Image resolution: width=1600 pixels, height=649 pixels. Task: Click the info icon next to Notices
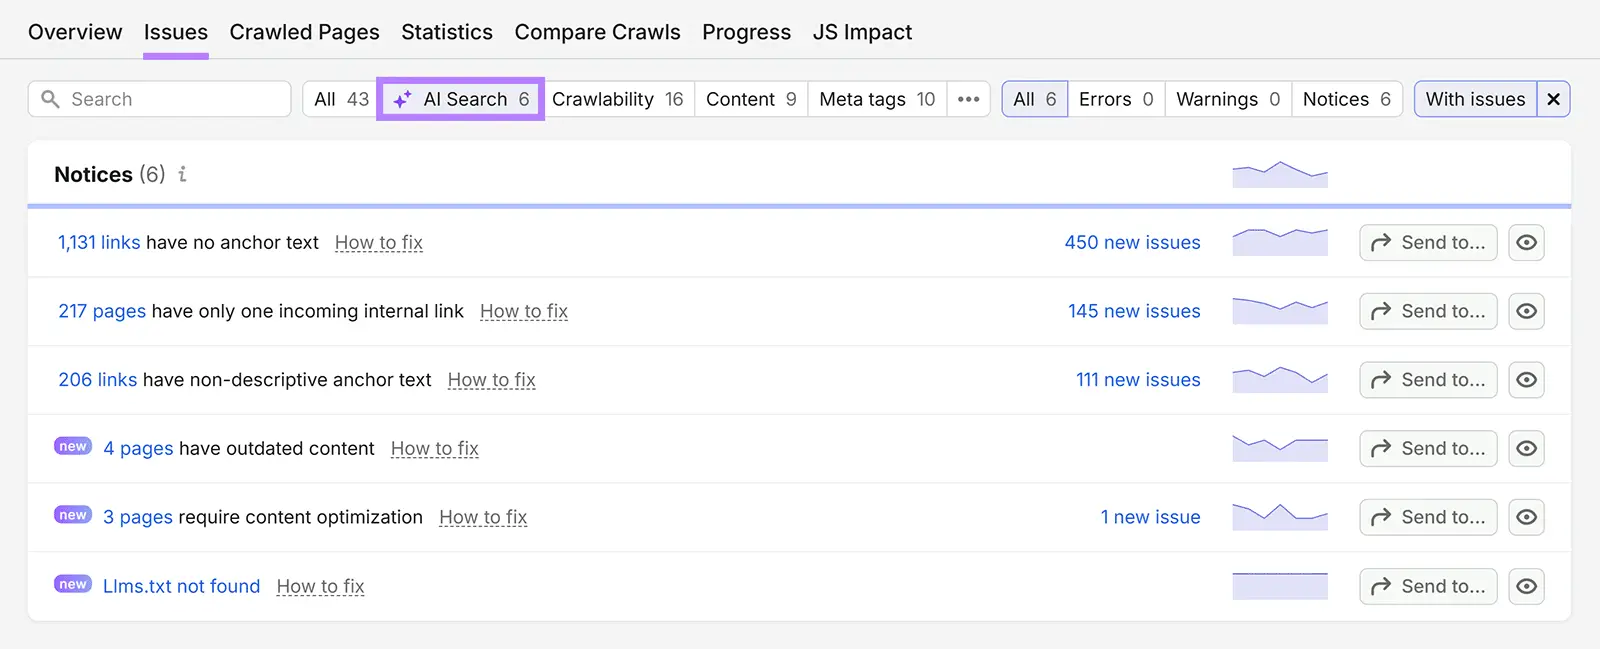point(182,174)
